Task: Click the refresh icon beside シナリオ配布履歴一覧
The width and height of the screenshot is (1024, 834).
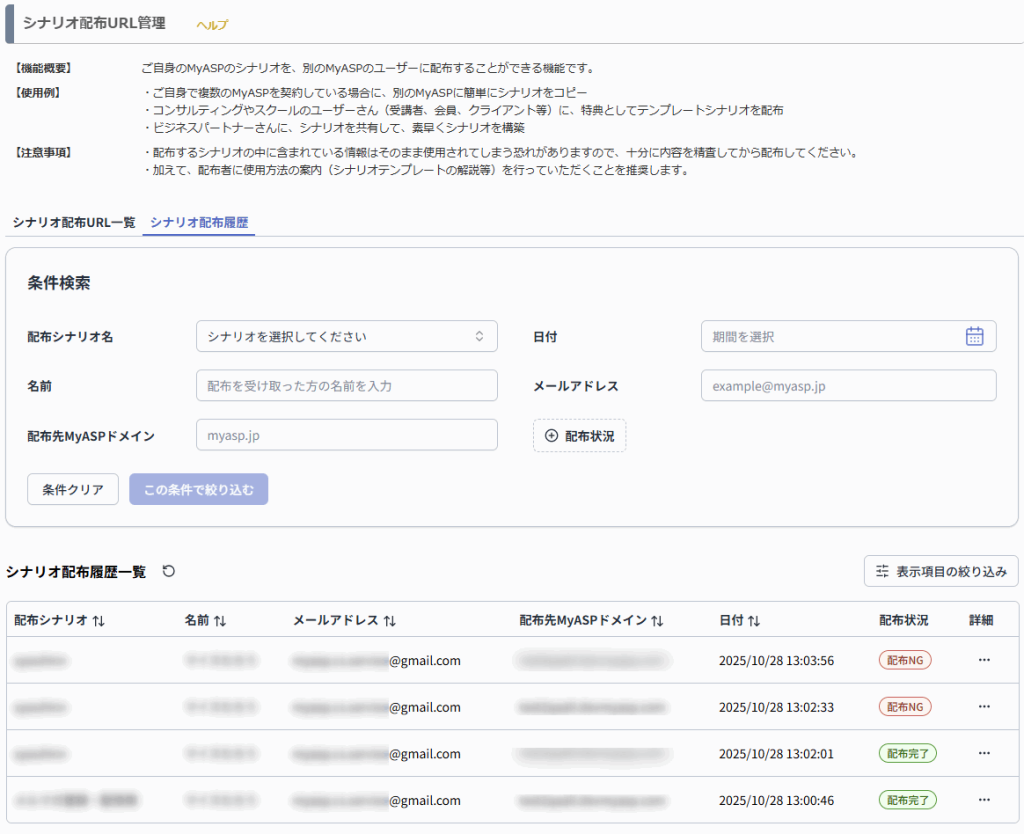Action: (x=169, y=571)
